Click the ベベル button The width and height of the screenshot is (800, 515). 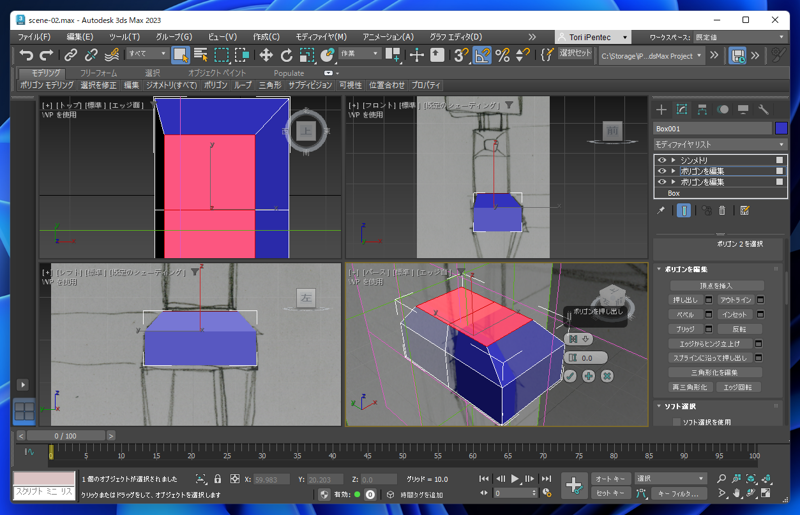coord(685,314)
